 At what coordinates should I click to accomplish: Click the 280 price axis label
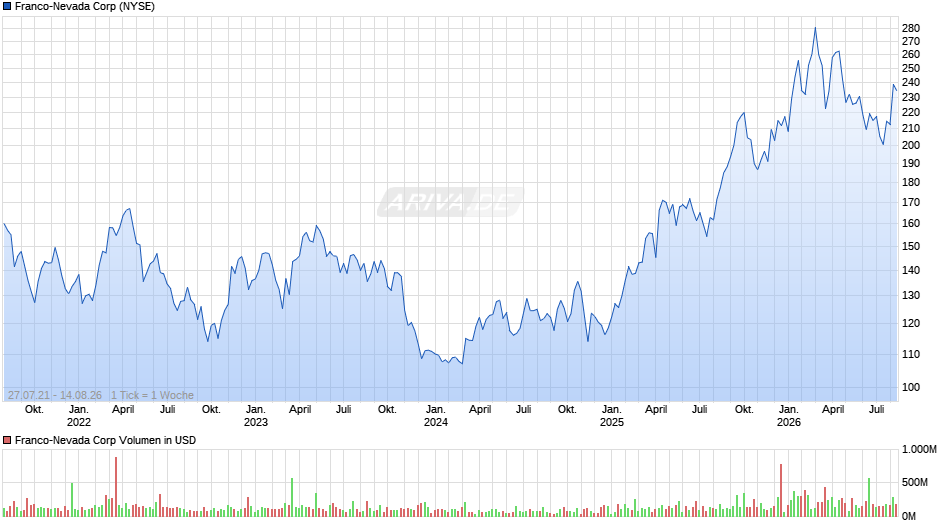(911, 28)
